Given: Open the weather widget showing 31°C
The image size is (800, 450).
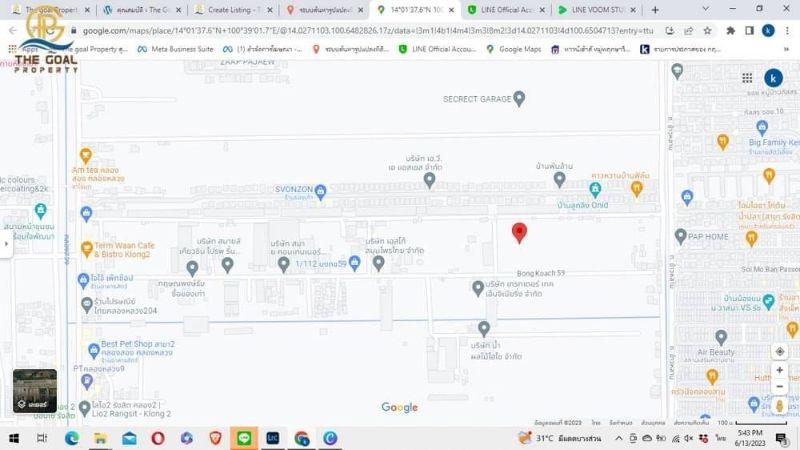Looking at the screenshot, I should click(559, 438).
